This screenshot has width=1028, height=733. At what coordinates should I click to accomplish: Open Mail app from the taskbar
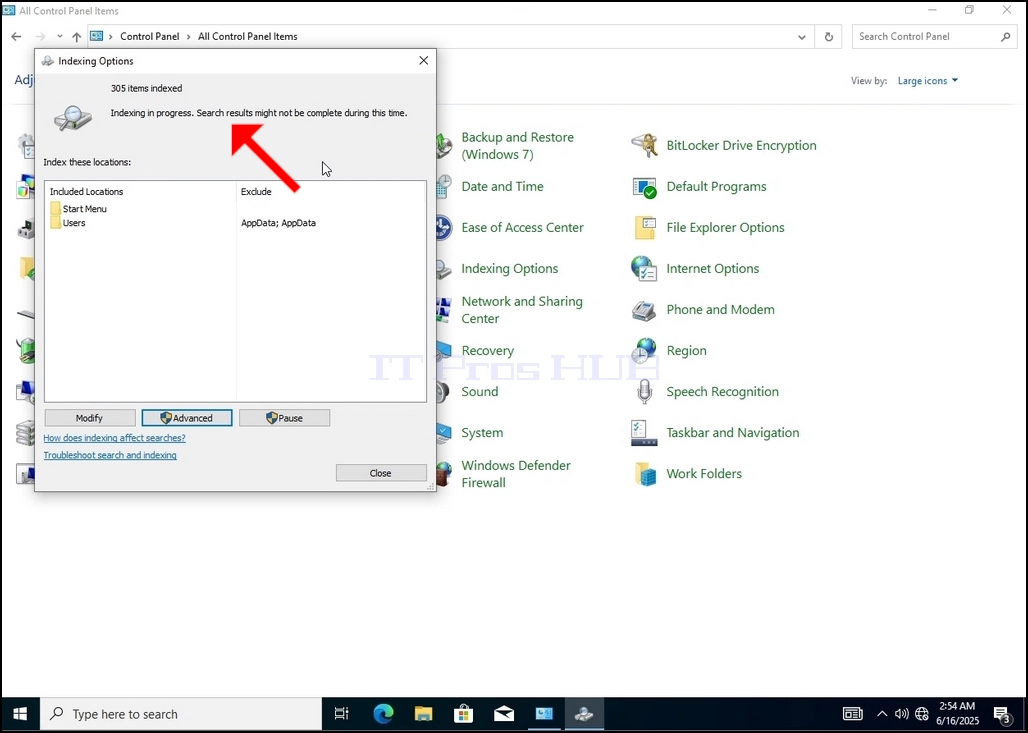[x=504, y=714]
